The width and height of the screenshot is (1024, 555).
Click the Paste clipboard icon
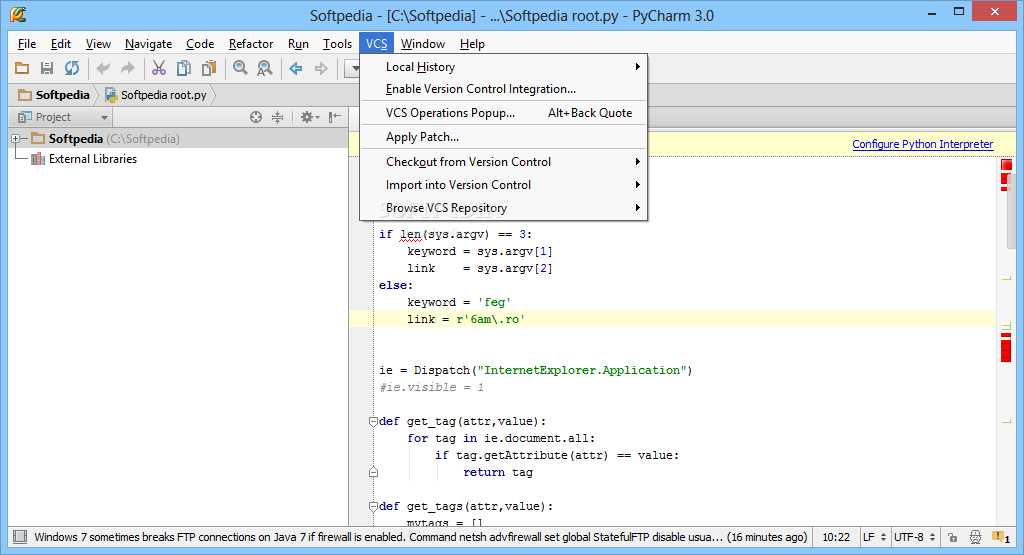[209, 68]
